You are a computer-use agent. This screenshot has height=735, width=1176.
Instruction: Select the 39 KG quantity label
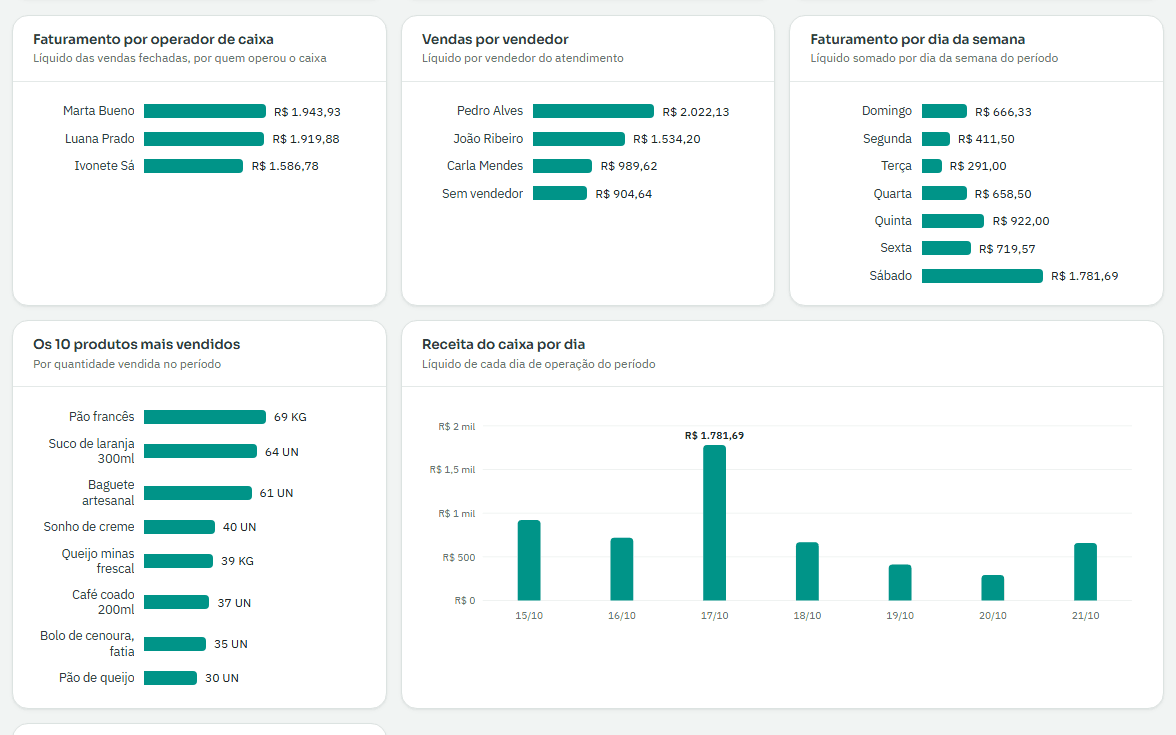click(237, 561)
